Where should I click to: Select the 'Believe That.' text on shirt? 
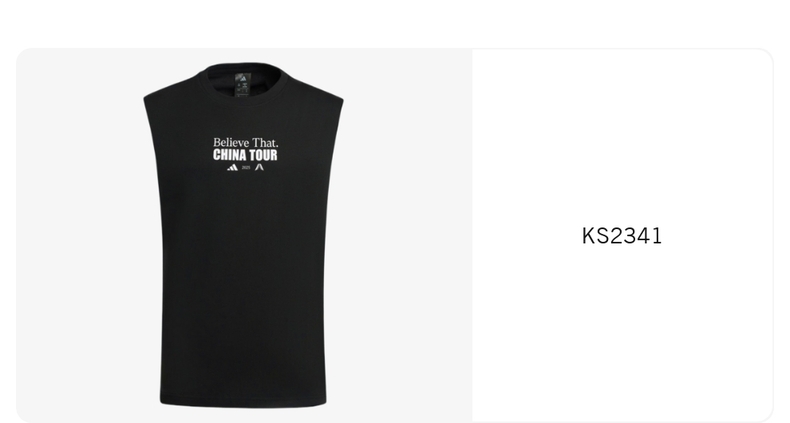coord(245,143)
